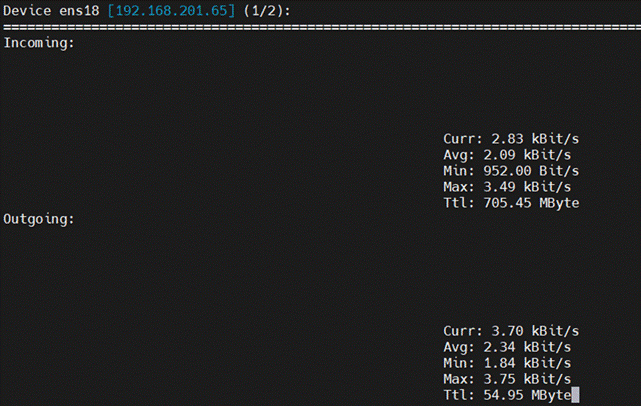Click the outgoing Avg 2.34 kBit/s line

pos(507,347)
